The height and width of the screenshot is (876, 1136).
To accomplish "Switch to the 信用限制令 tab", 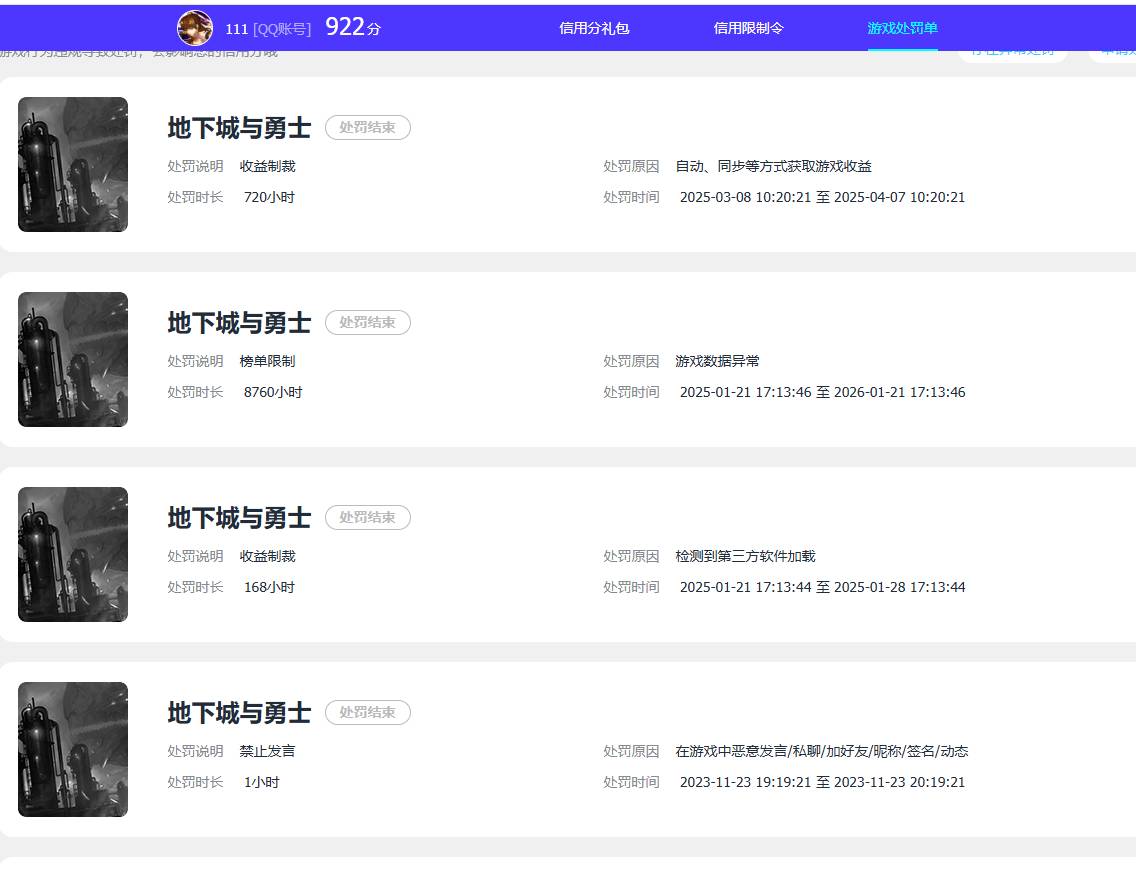I will pos(749,28).
